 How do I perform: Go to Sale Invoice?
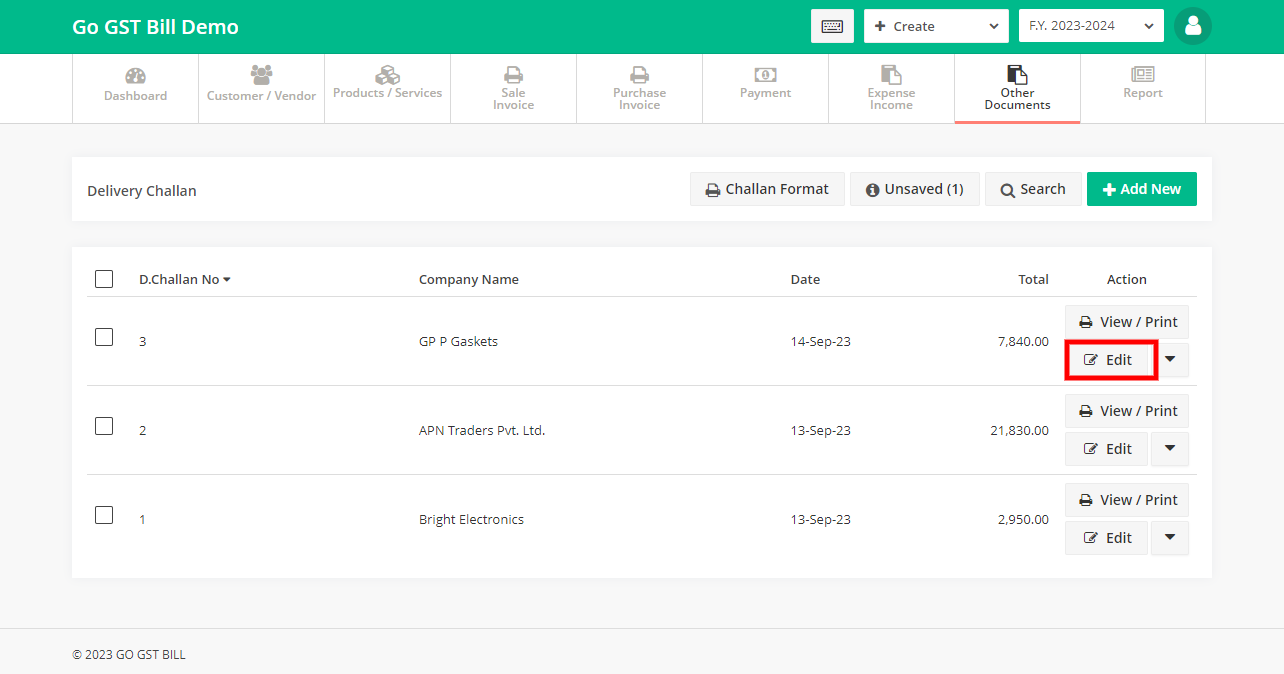click(513, 88)
